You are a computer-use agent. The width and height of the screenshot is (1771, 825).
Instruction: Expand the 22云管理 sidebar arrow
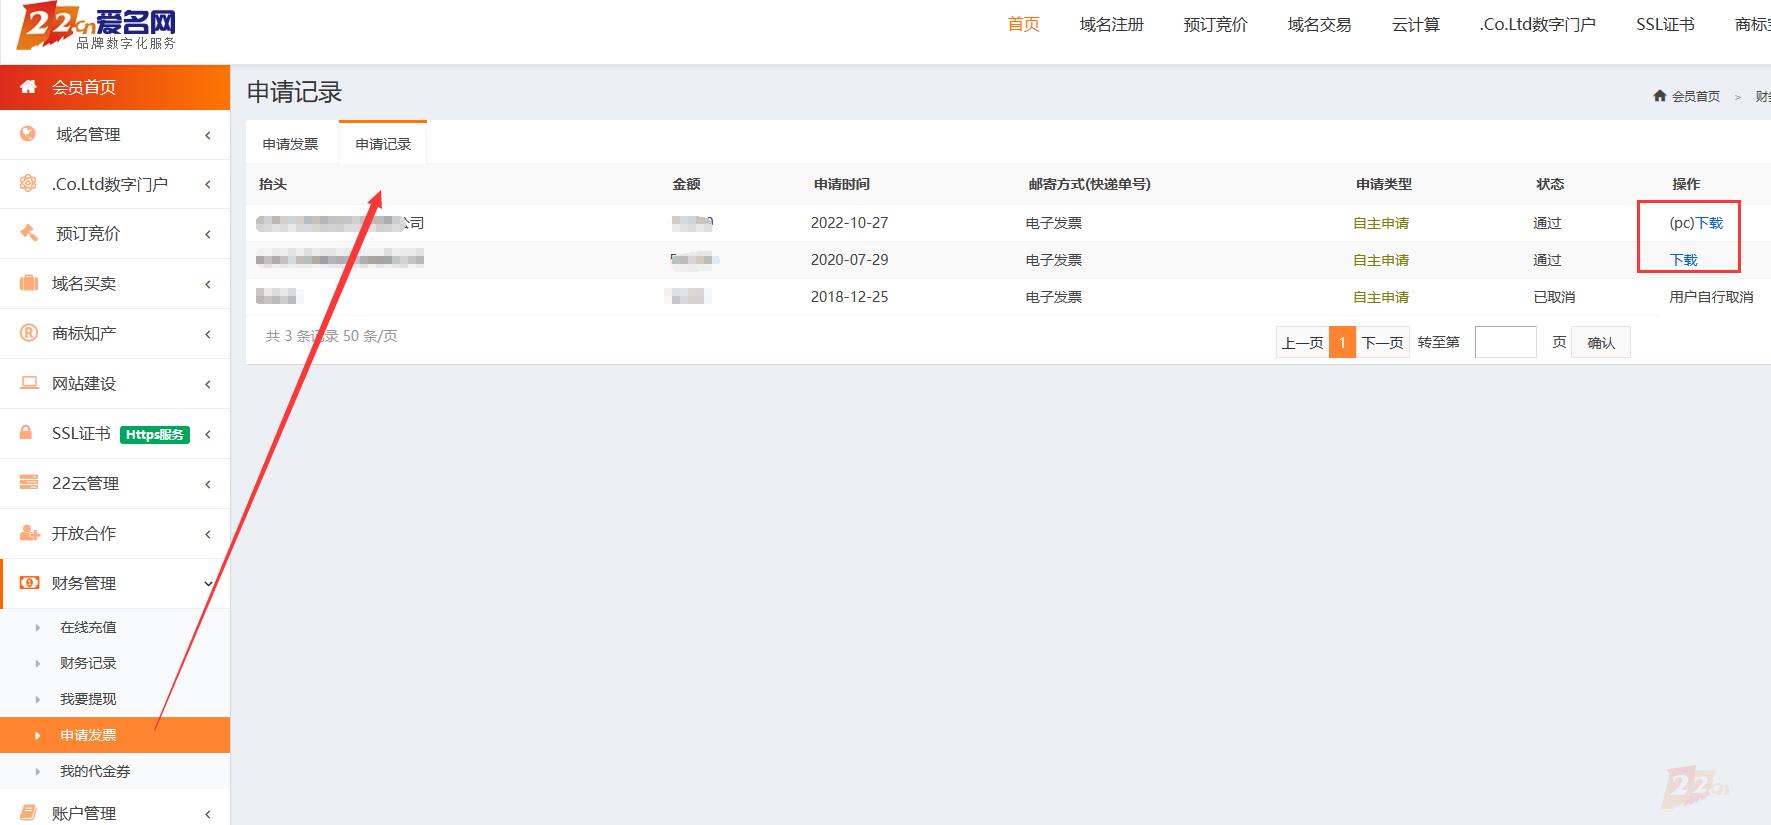[208, 484]
